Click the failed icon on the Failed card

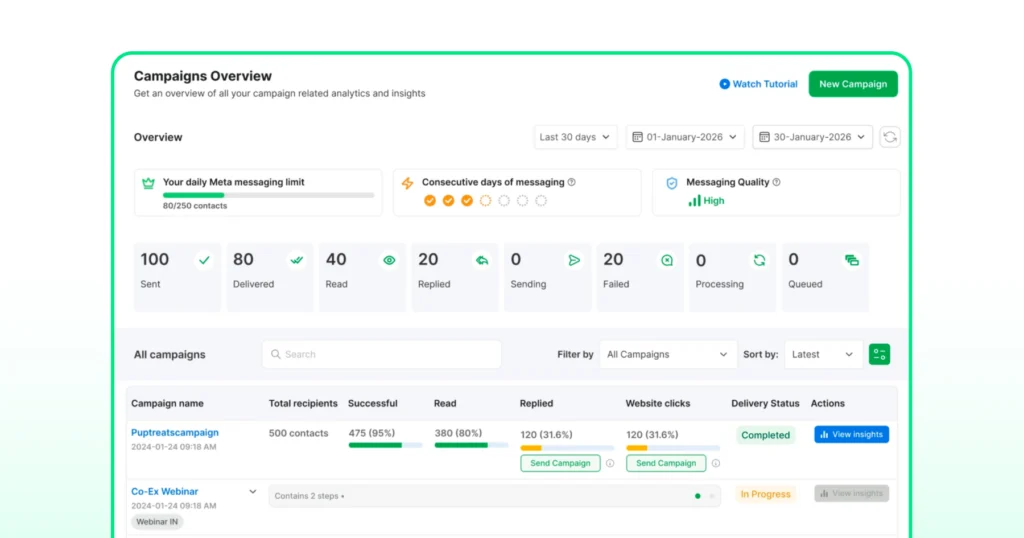pos(667,260)
